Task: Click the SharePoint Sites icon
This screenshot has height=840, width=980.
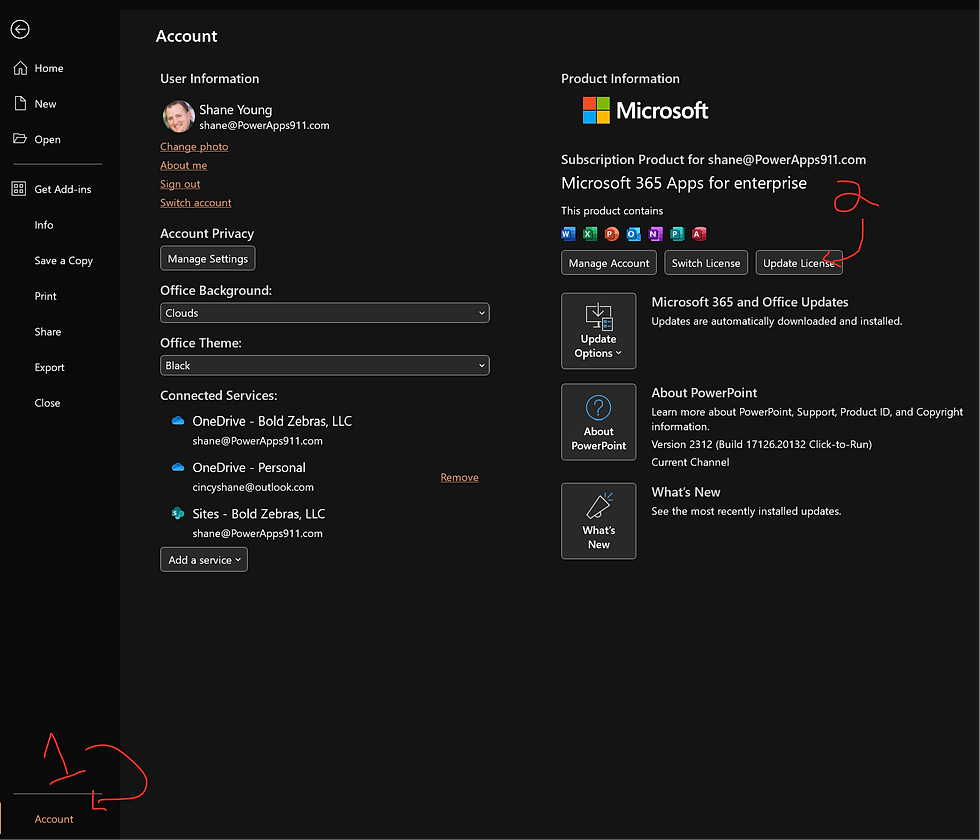Action: coord(178,513)
